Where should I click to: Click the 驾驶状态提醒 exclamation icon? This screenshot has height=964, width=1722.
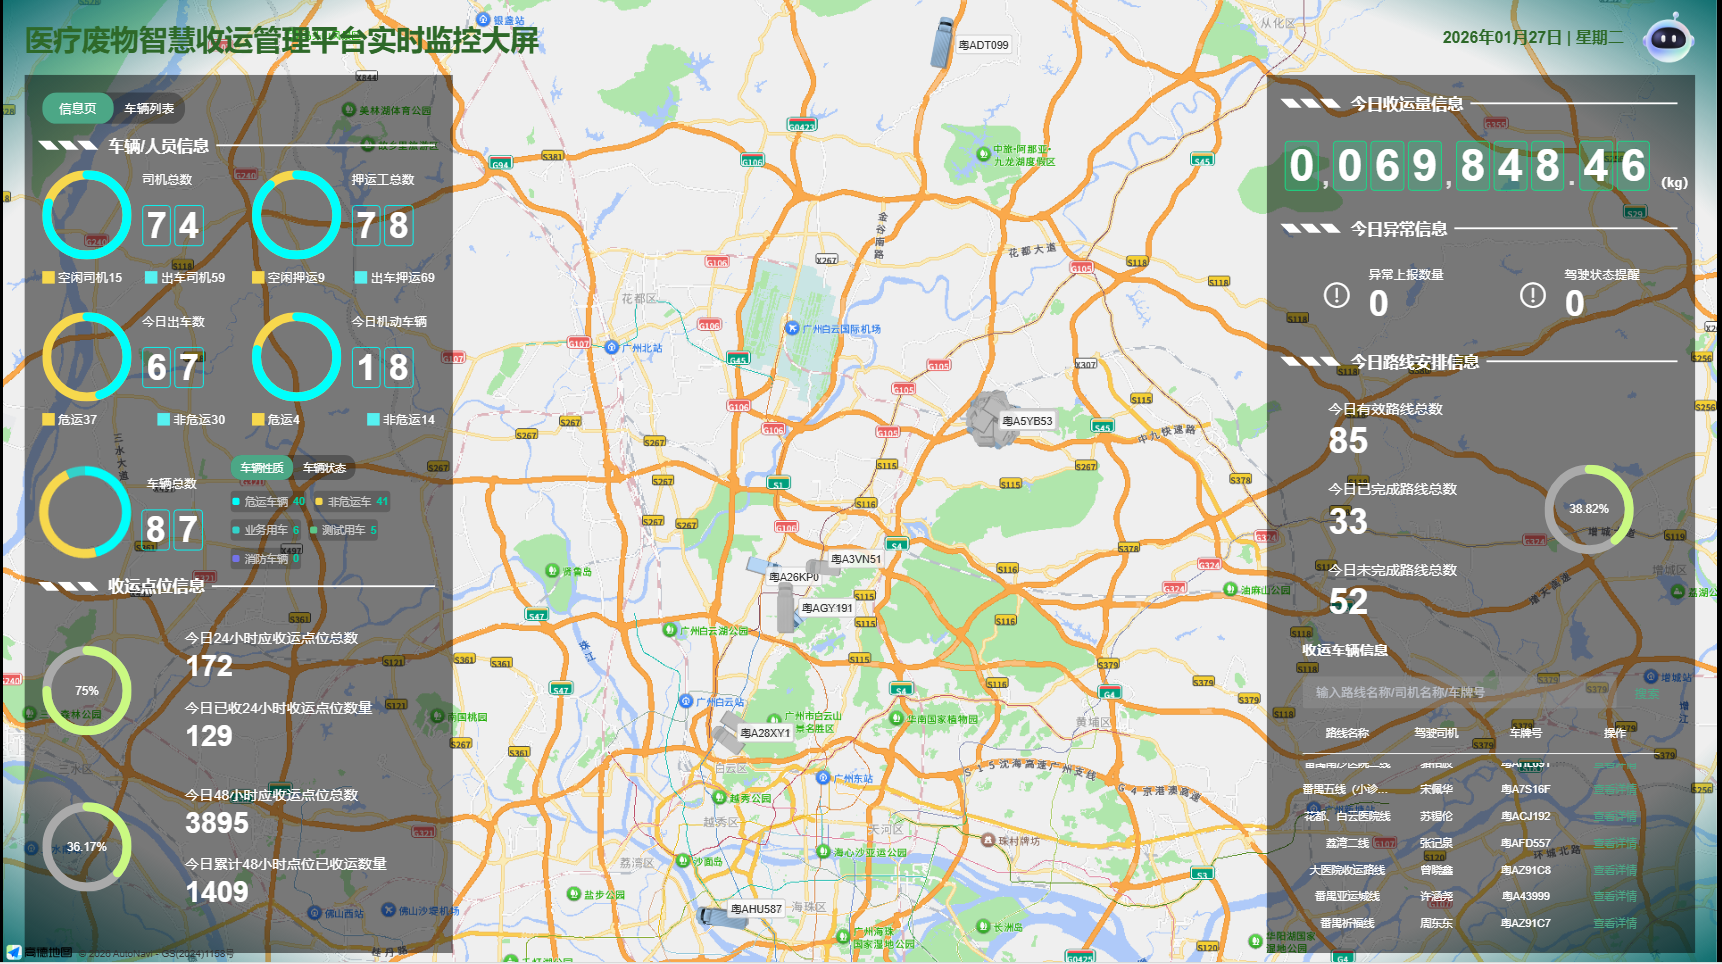coord(1532,296)
